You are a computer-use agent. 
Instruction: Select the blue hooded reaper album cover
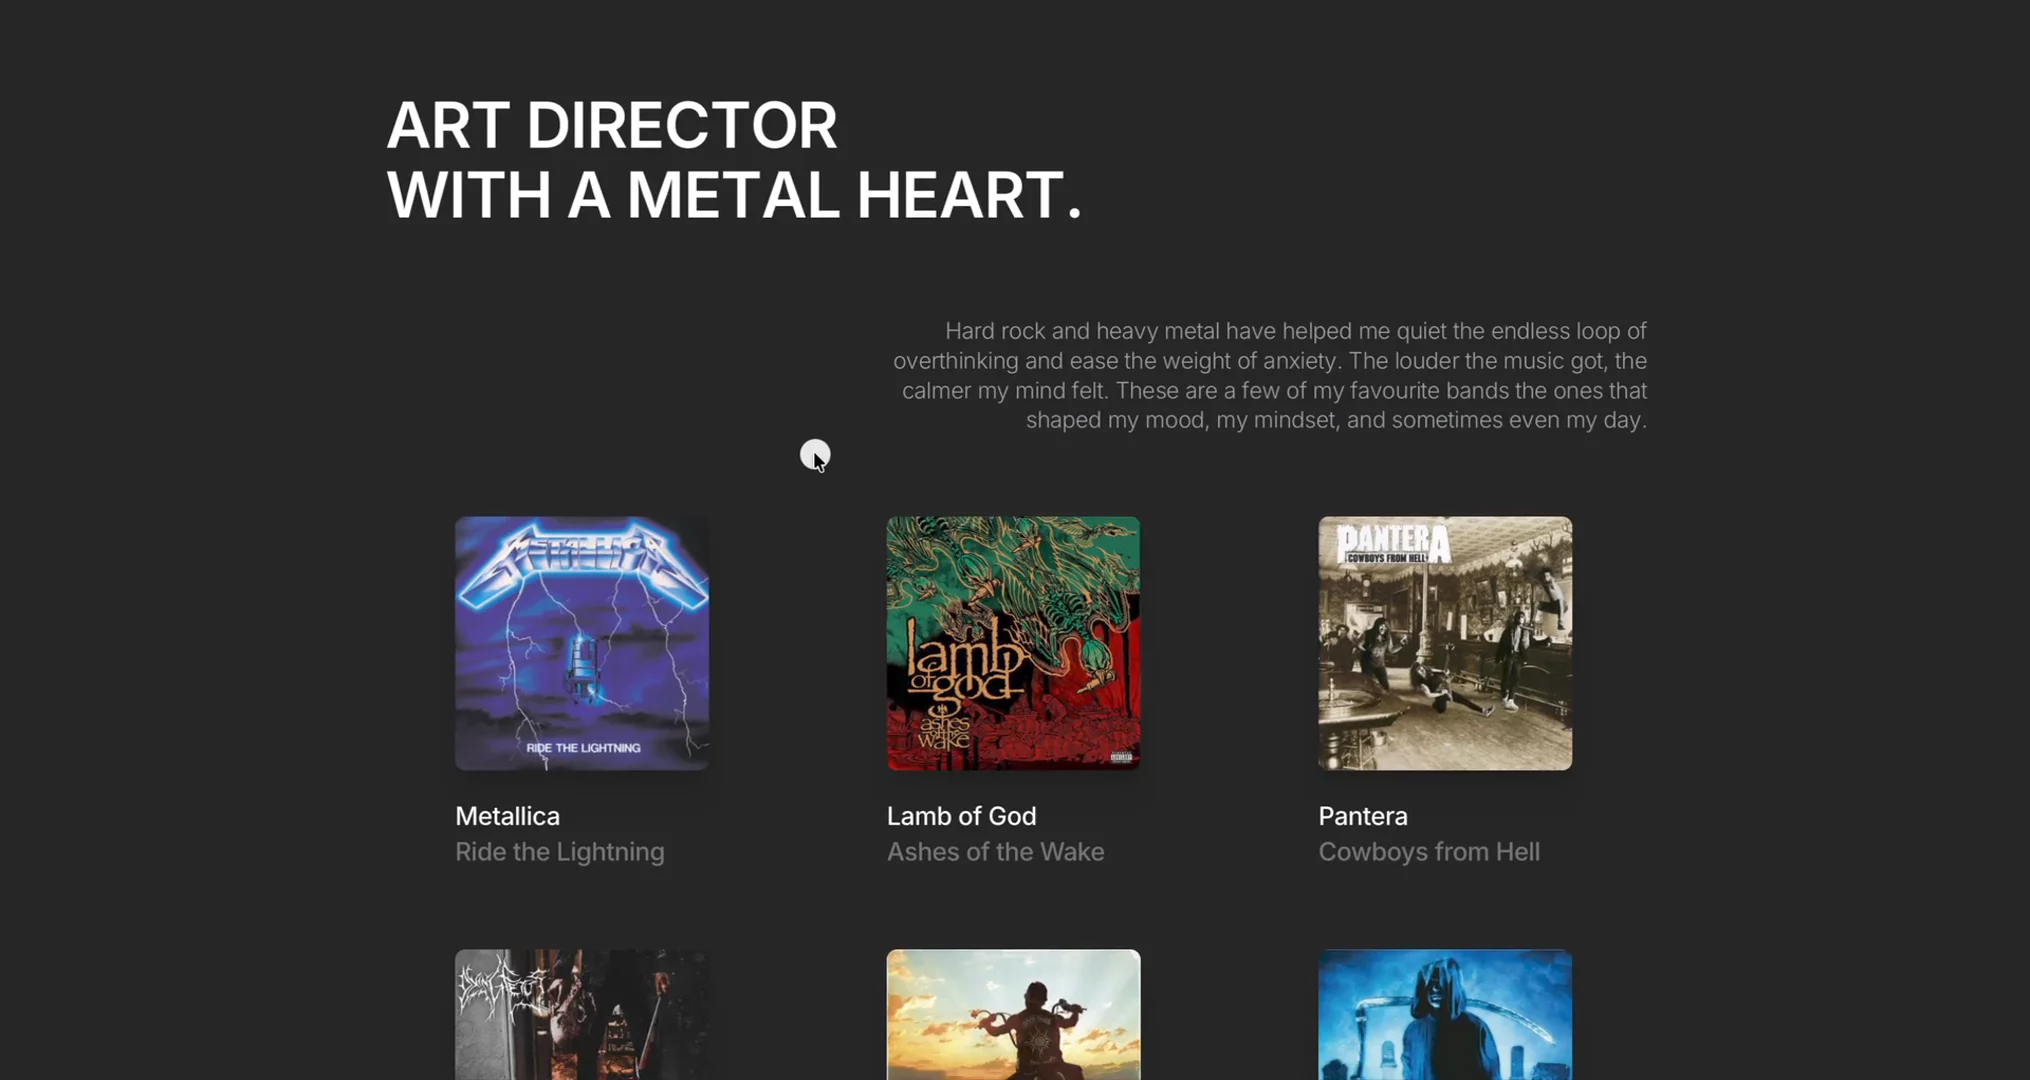(x=1445, y=1014)
